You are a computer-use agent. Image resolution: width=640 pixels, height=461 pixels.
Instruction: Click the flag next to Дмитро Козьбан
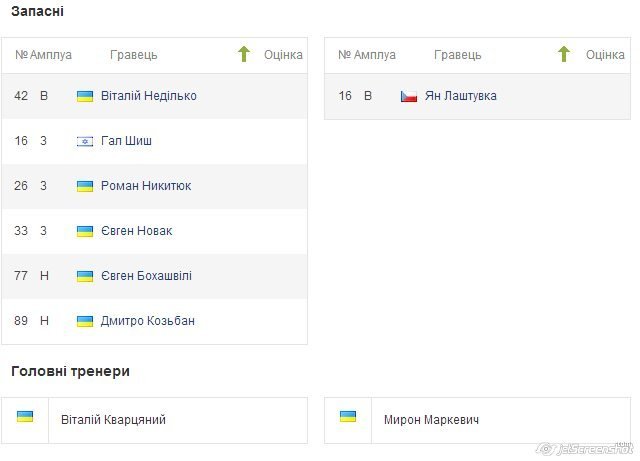click(x=85, y=322)
